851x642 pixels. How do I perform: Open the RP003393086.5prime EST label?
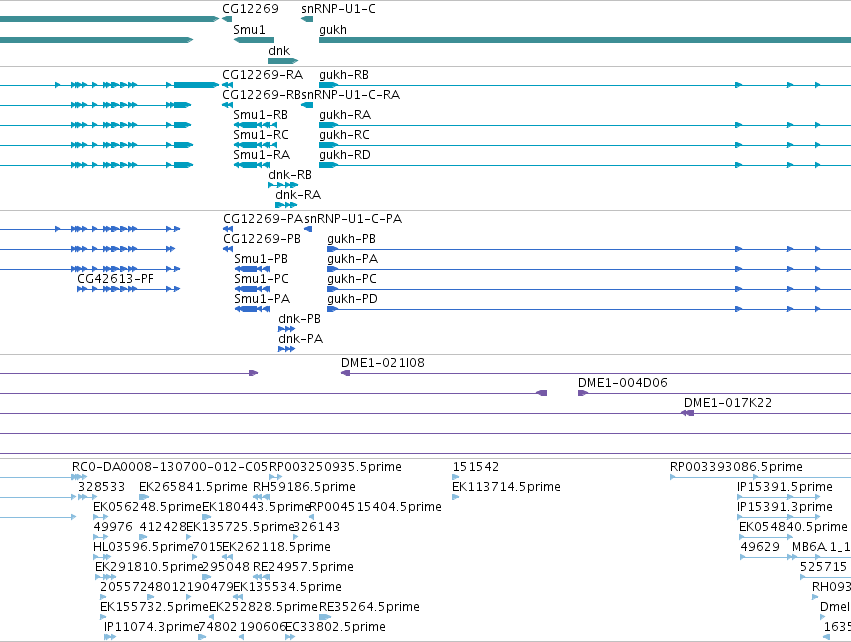click(x=736, y=467)
